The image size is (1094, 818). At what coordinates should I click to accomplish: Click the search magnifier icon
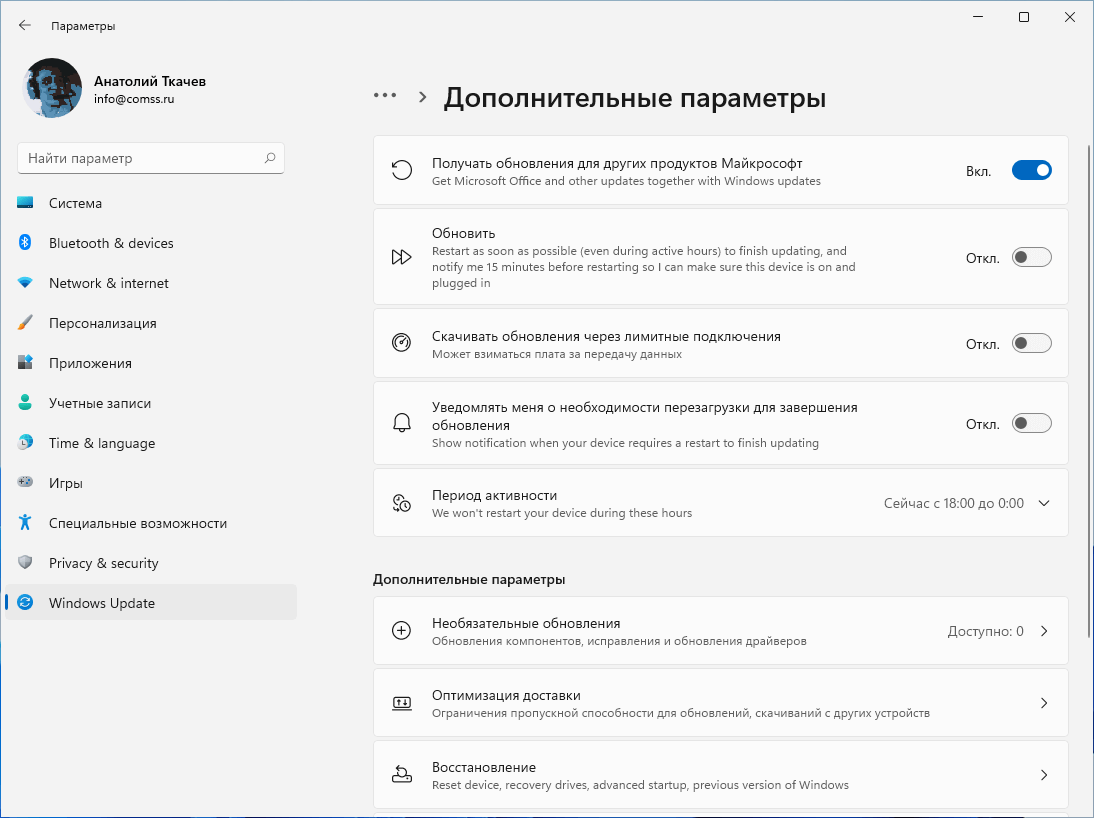pyautogui.click(x=269, y=158)
